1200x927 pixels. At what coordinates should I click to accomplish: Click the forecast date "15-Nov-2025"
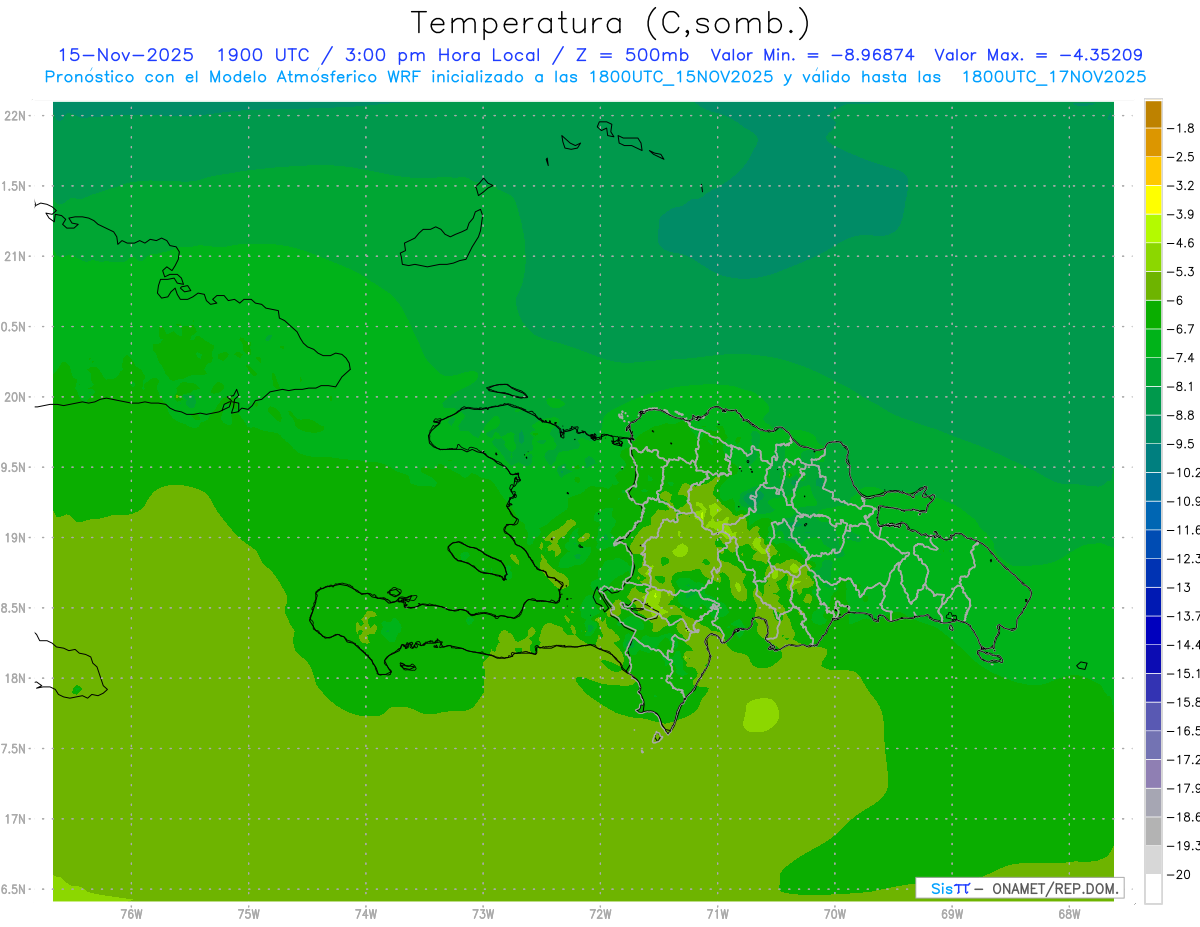click(x=126, y=55)
